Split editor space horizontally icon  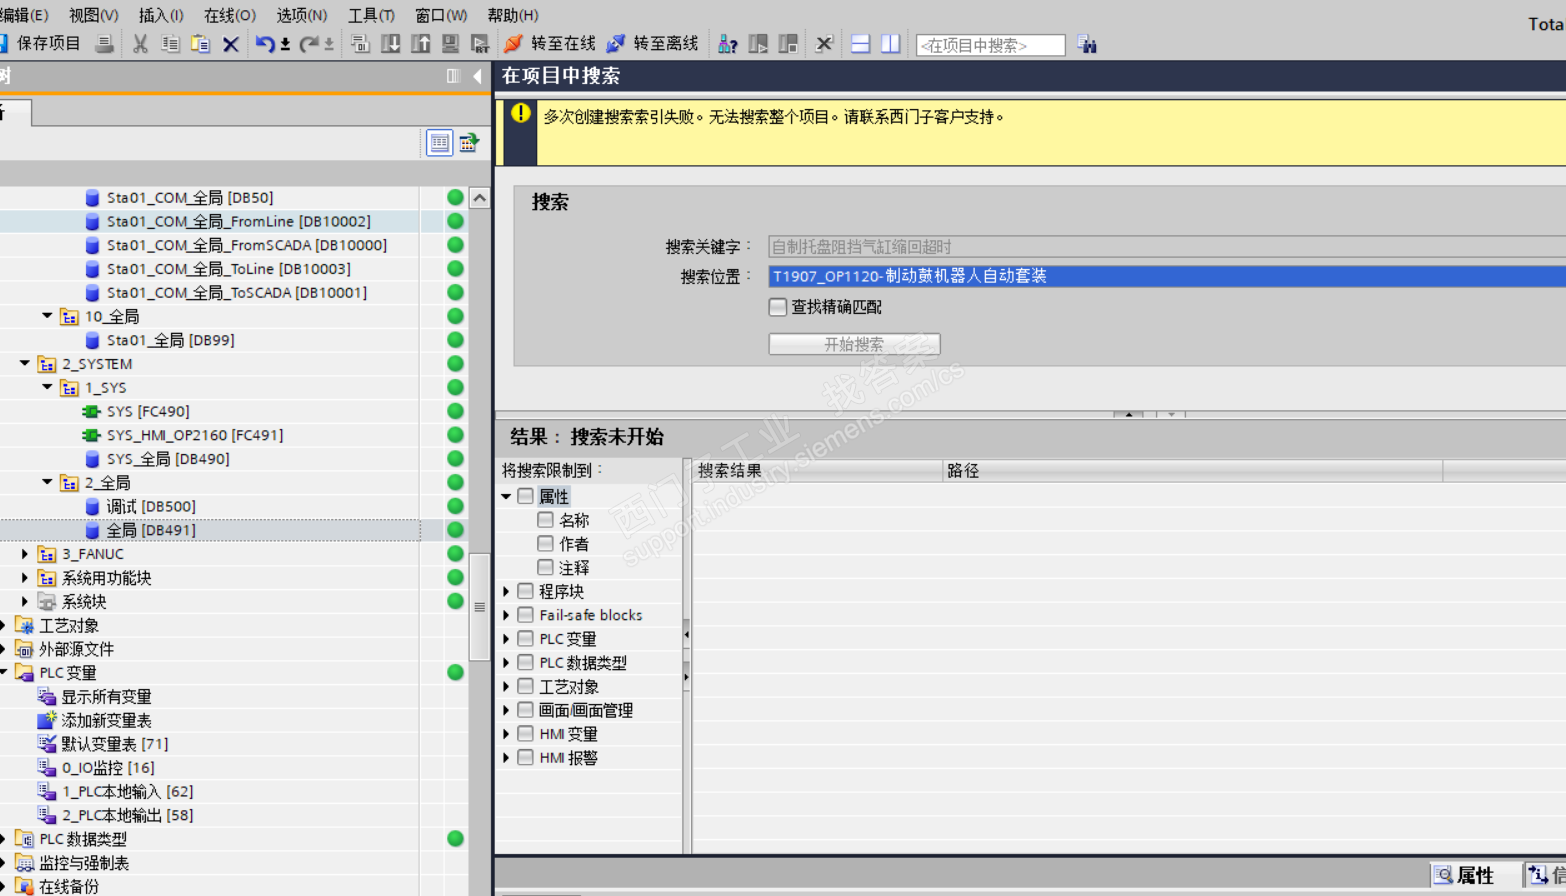(860, 44)
